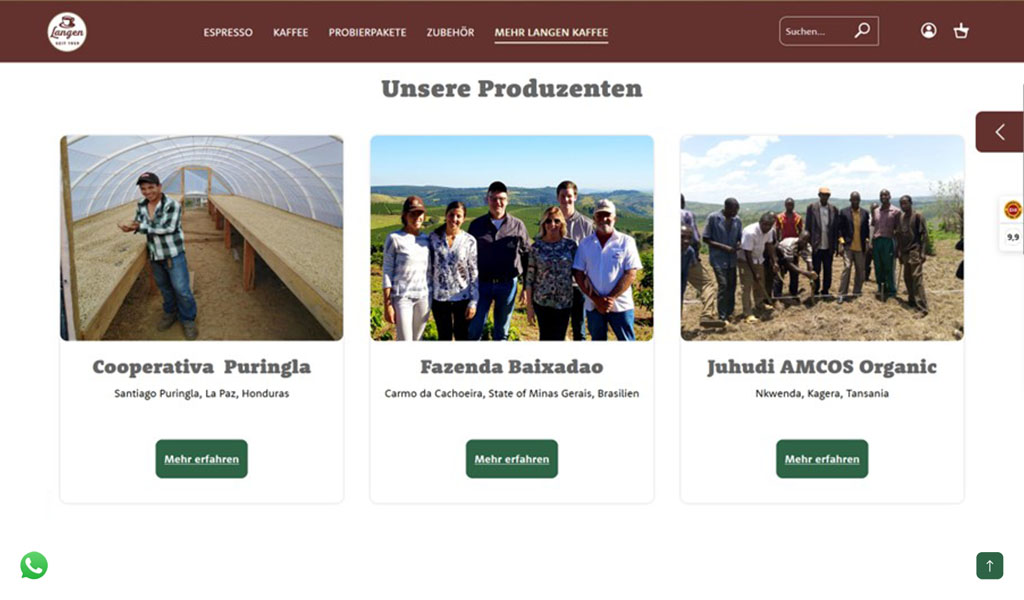Click Mehr erfahren for Juhudi AMCOS Organic
Image resolution: width=1024 pixels, height=600 pixels.
[822, 459]
